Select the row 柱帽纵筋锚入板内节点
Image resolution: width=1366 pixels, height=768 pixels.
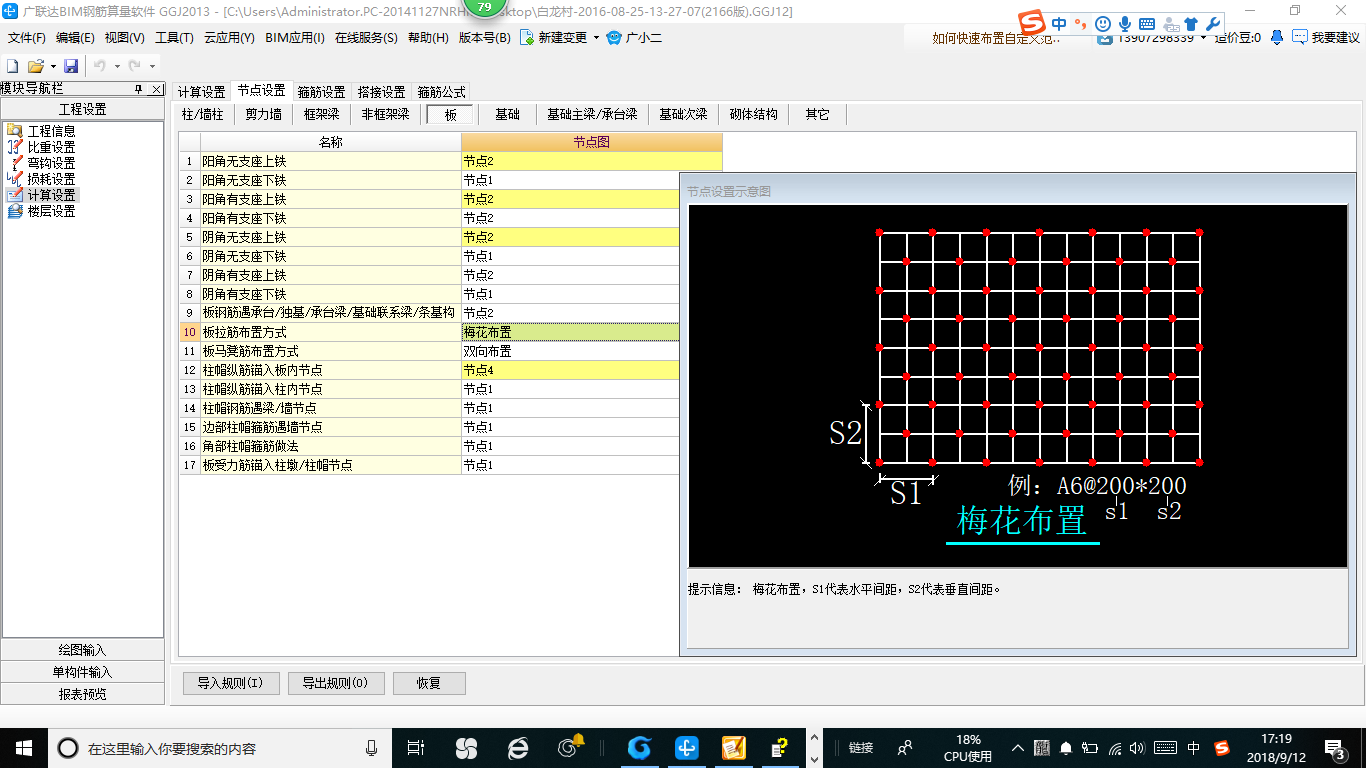coord(330,370)
